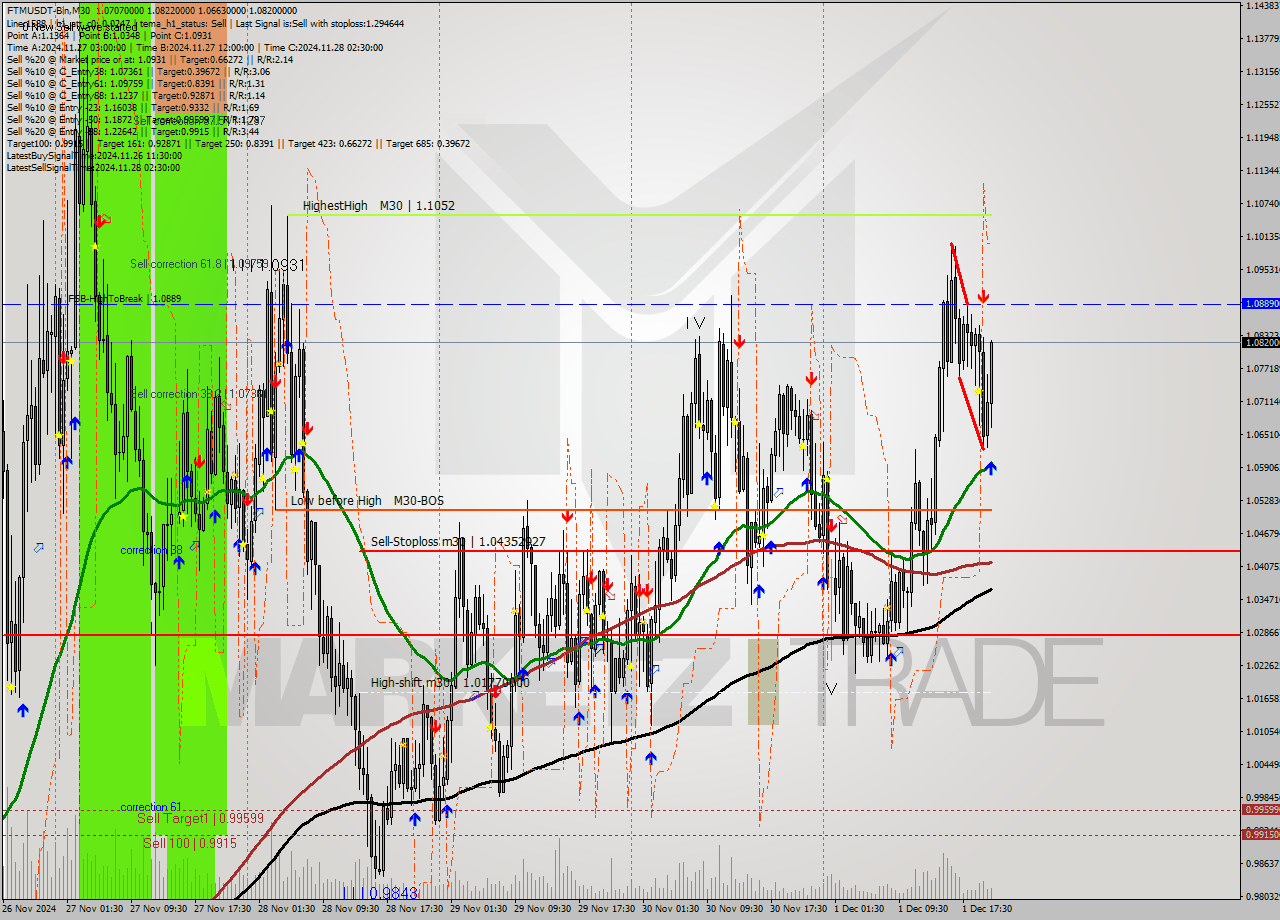The width and height of the screenshot is (1280, 920).
Task: Click the '1 Dec 17:30' time label
Action: pos(986,909)
